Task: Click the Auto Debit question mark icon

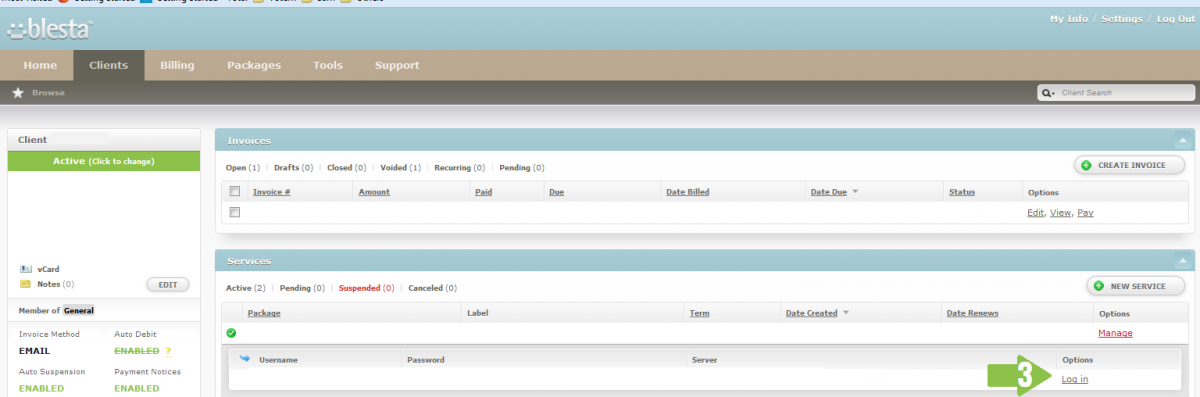Action: [168, 351]
